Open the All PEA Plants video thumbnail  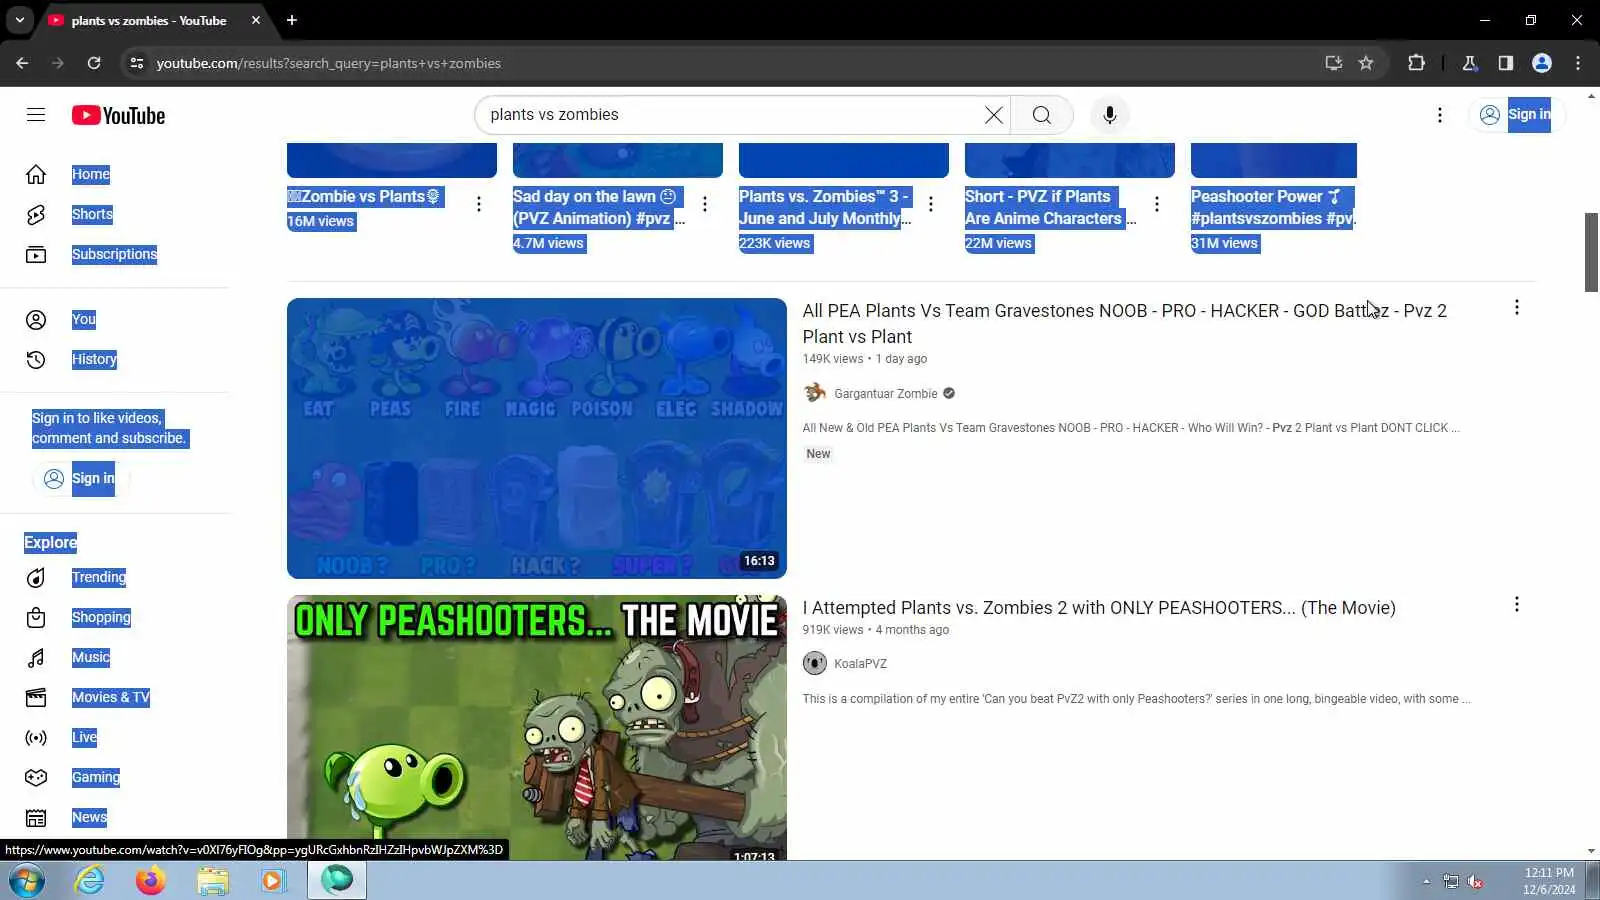537,438
